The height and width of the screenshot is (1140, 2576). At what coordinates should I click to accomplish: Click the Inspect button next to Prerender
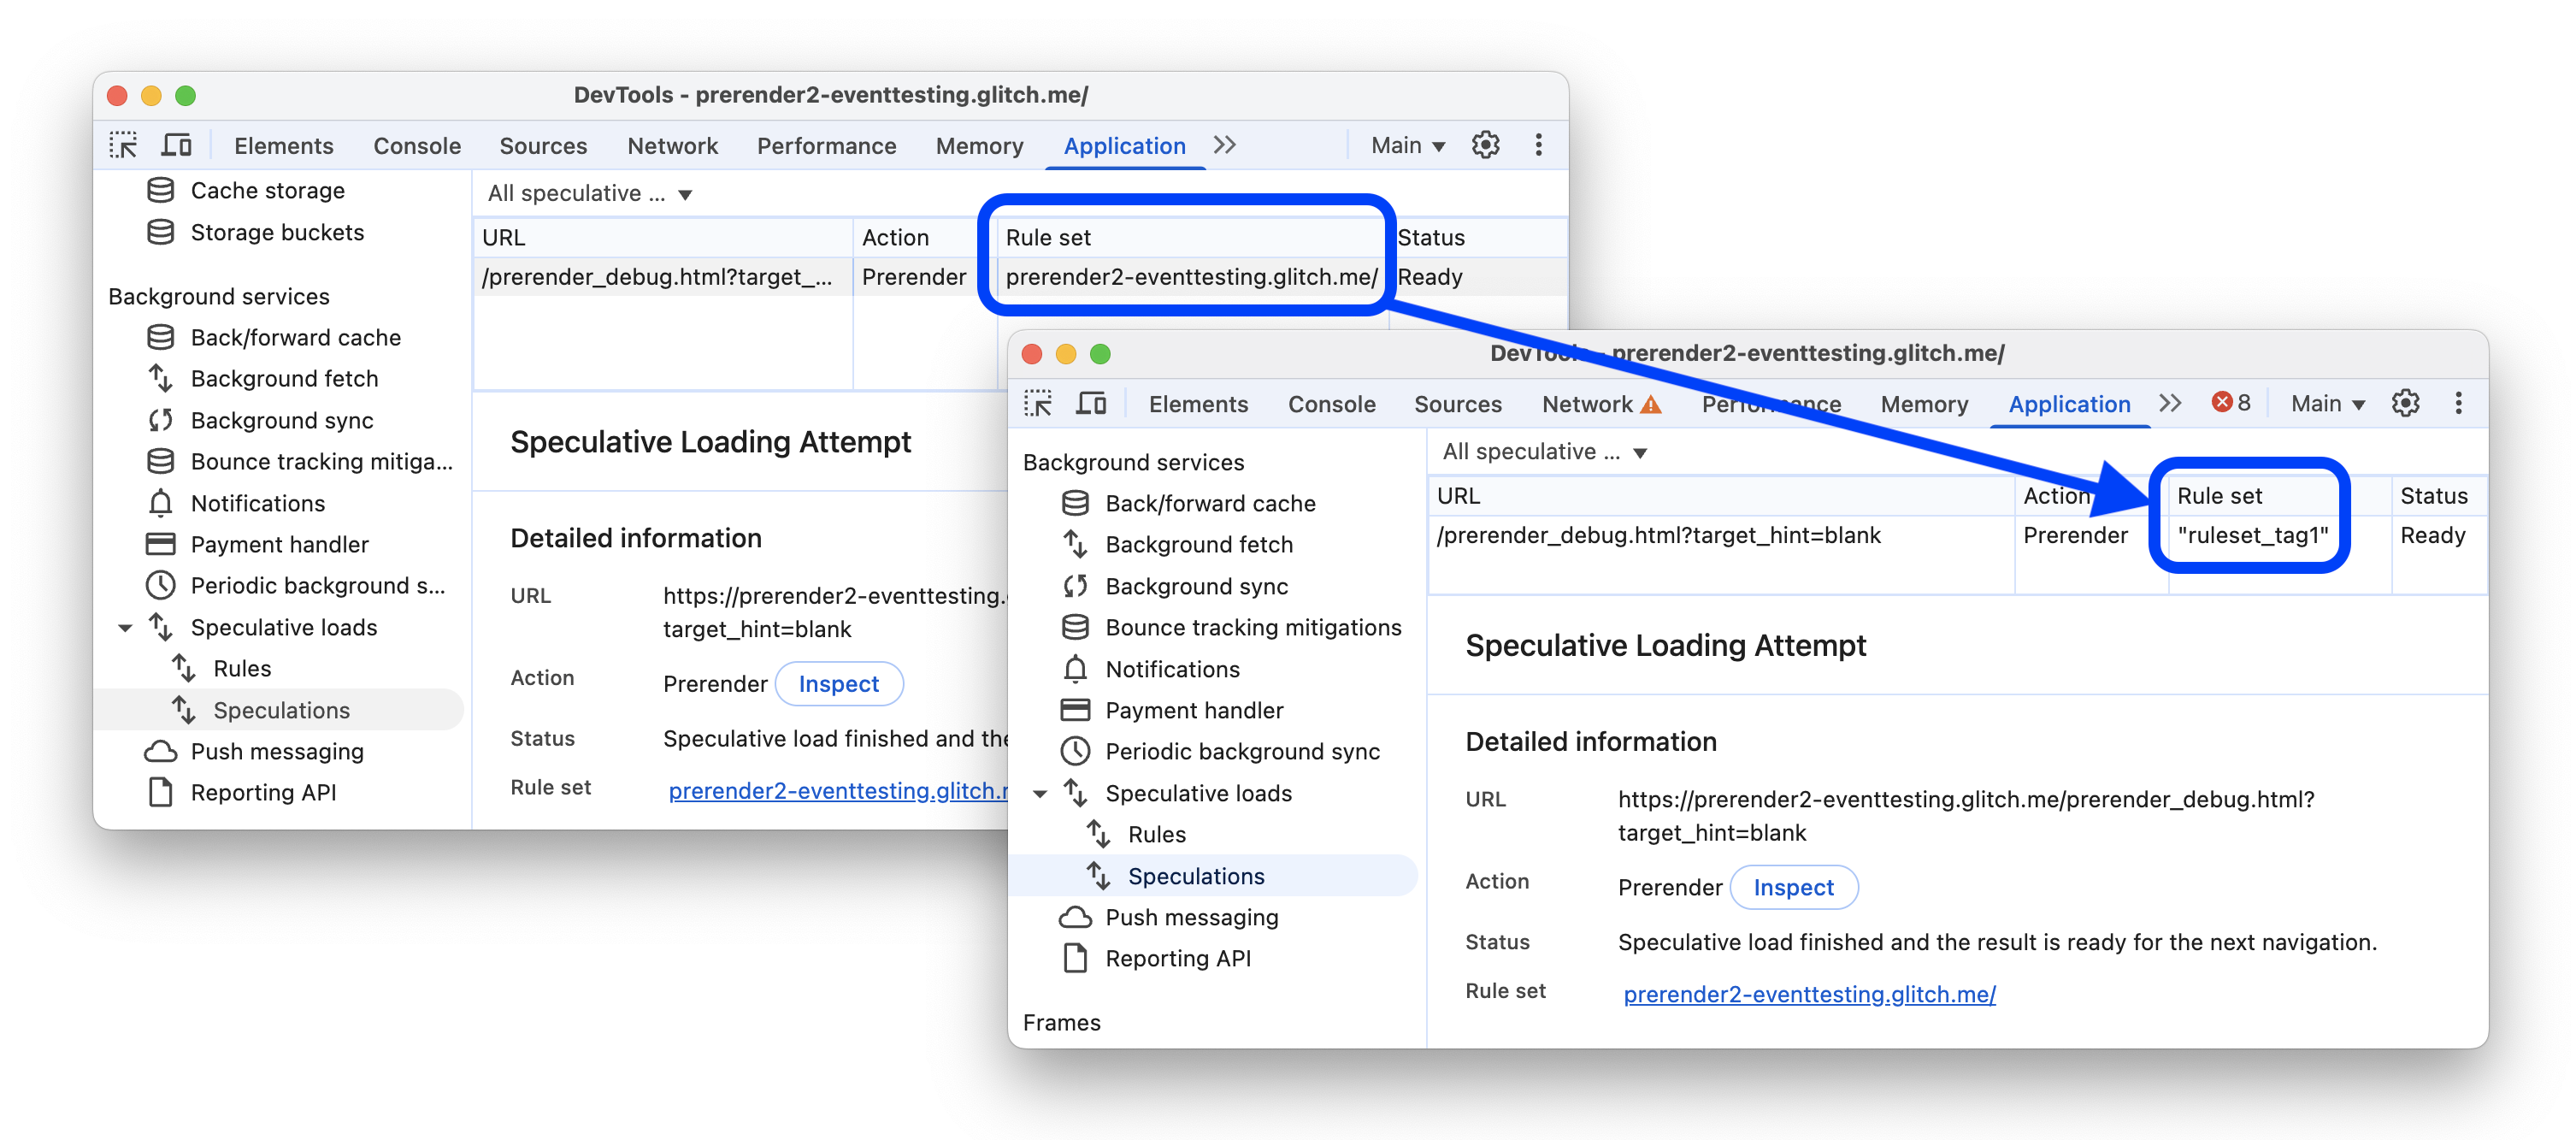tap(1794, 887)
